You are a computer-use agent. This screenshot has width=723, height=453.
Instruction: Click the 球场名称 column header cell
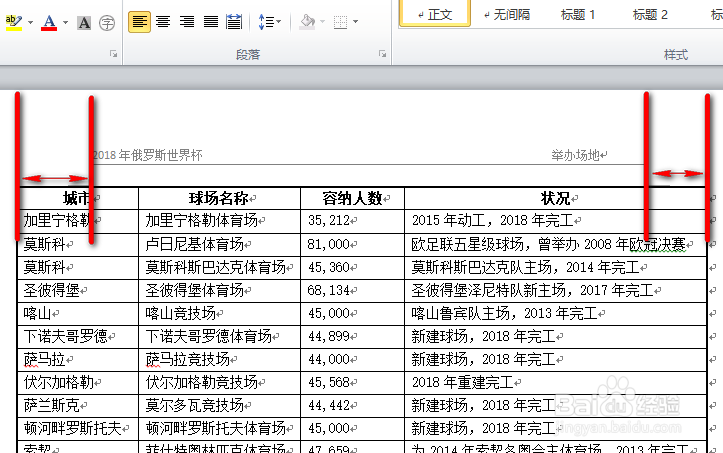[219, 198]
